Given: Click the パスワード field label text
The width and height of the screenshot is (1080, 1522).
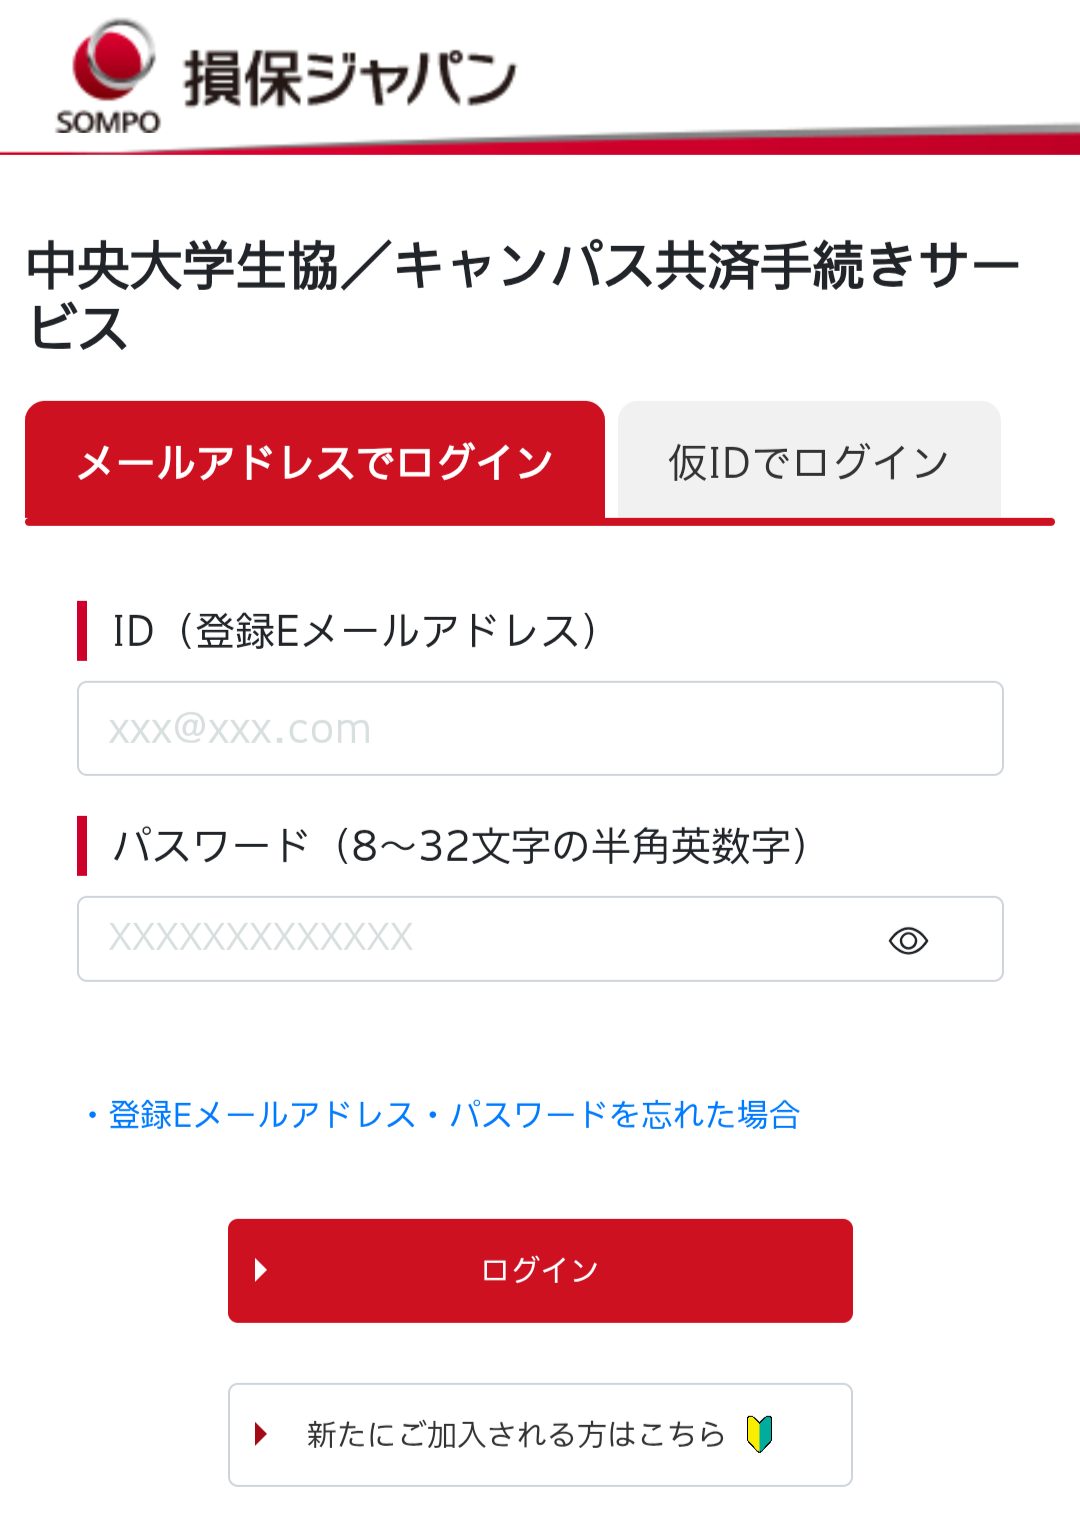Looking at the screenshot, I should pyautogui.click(x=460, y=846).
